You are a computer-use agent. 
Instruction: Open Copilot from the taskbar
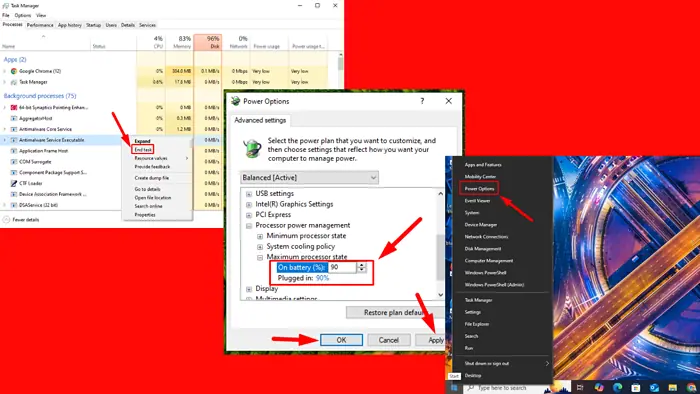[599, 387]
